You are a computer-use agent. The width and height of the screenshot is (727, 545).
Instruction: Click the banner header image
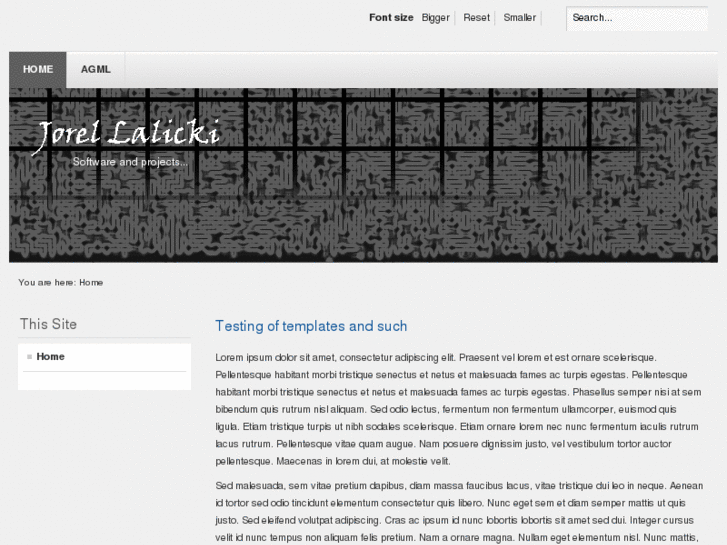pos(364,175)
